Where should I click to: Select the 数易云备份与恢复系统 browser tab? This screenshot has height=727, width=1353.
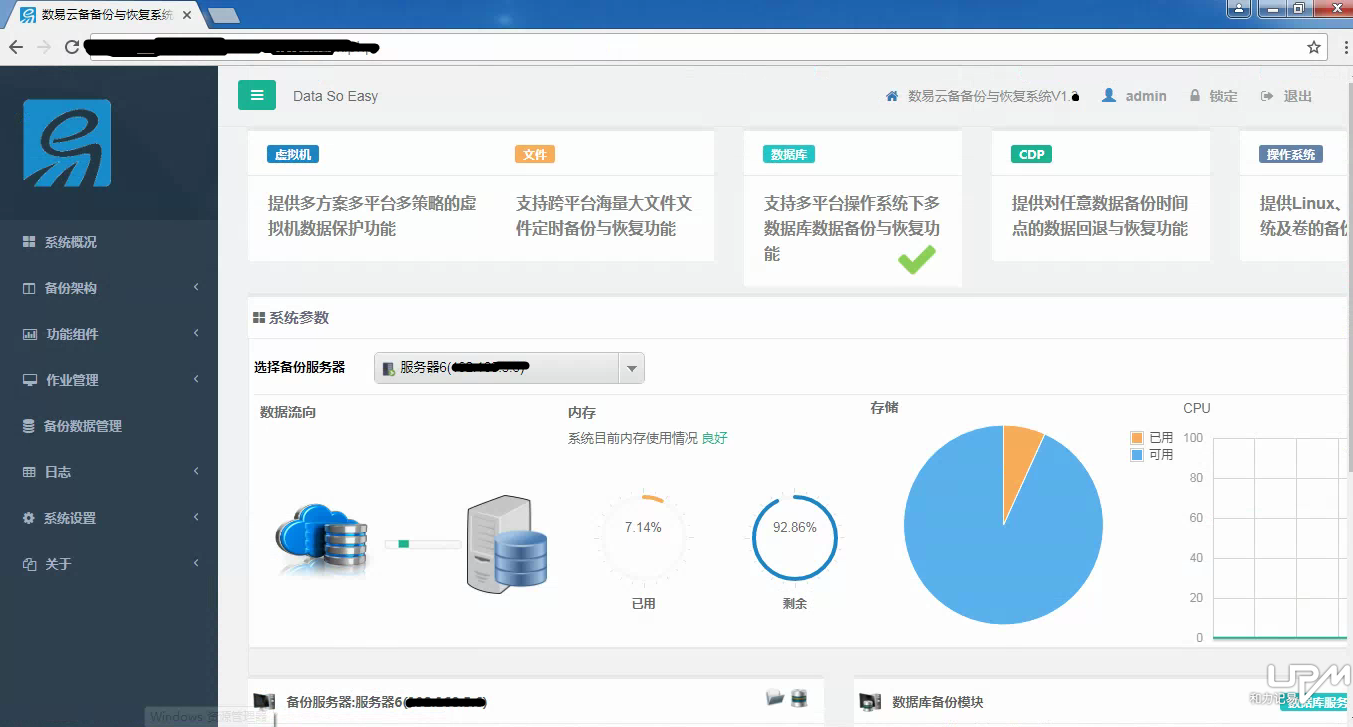click(106, 16)
